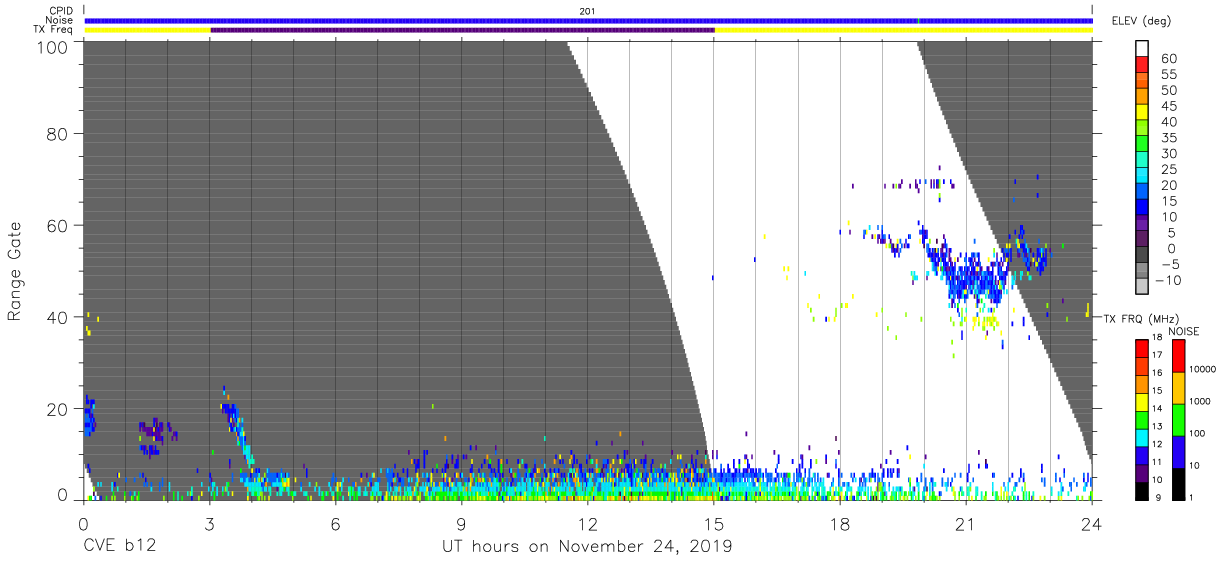Select the 6 UT hour tick label

tap(335, 523)
